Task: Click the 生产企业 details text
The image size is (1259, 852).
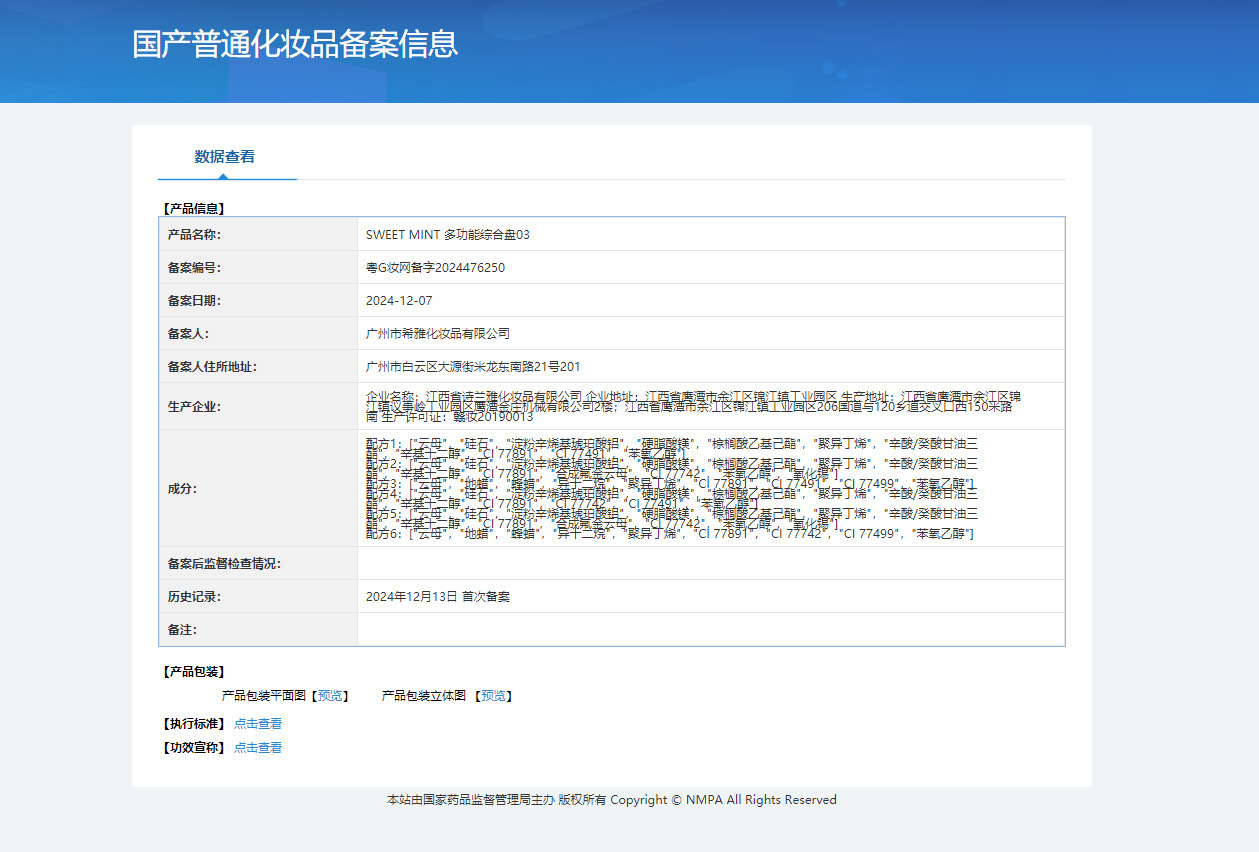Action: 694,406
